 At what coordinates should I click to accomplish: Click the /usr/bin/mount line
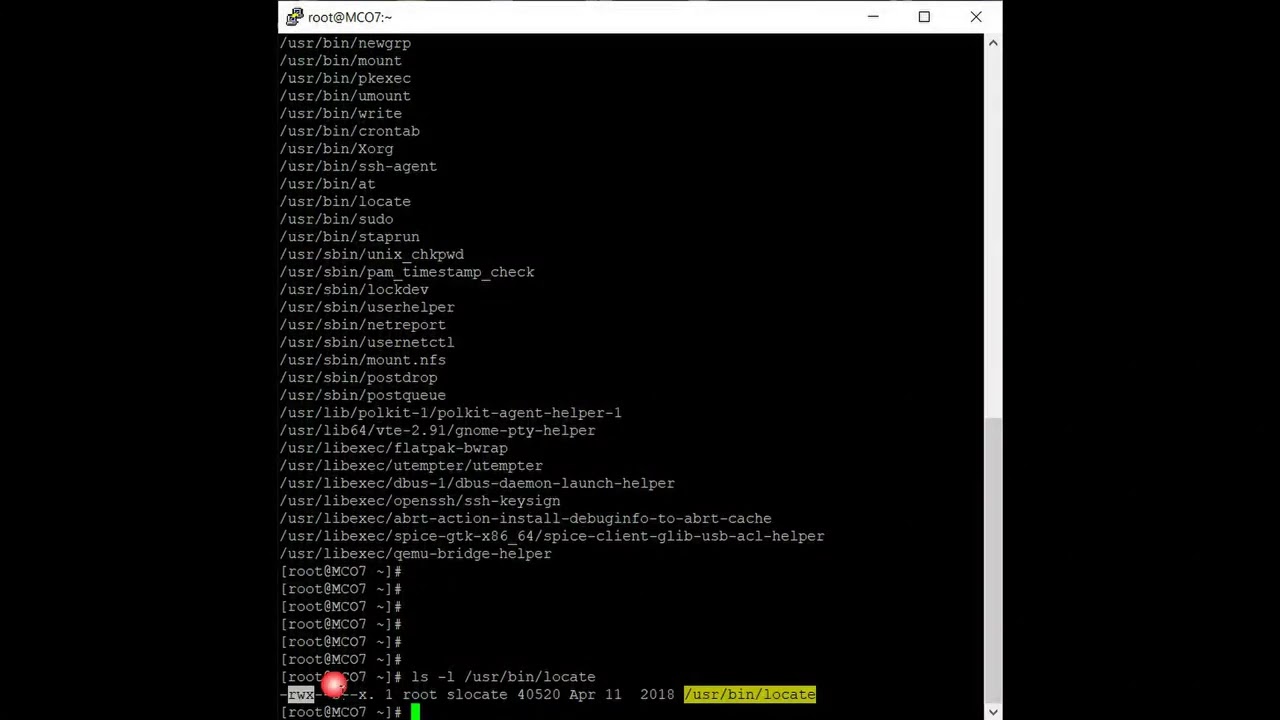click(x=341, y=61)
